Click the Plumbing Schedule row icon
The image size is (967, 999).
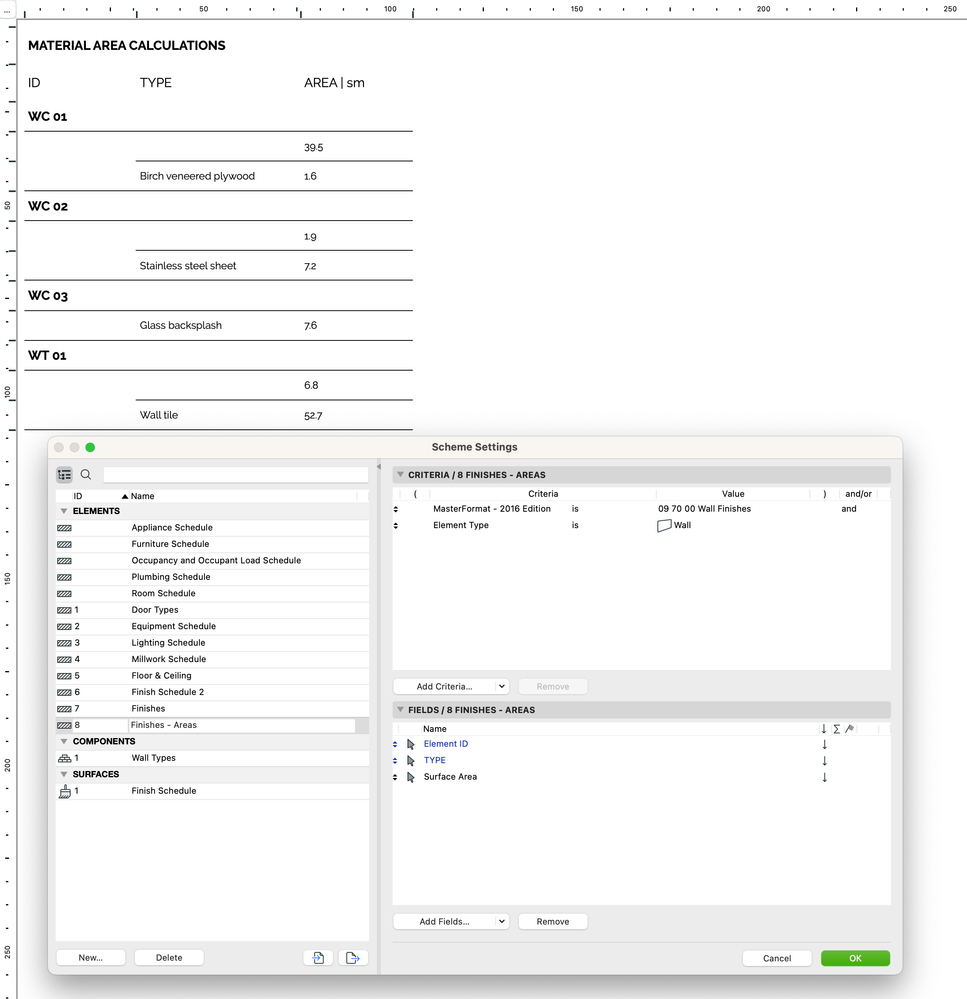point(64,577)
